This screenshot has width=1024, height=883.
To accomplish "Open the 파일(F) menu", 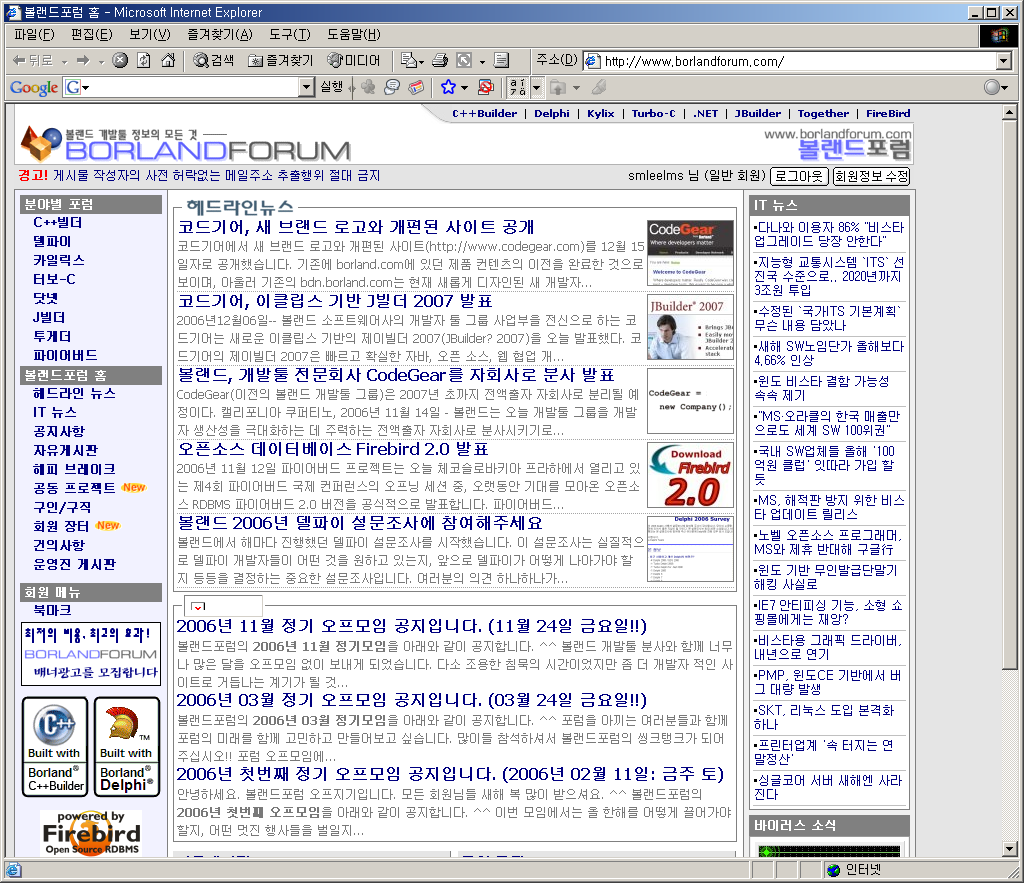I will (x=33, y=35).
